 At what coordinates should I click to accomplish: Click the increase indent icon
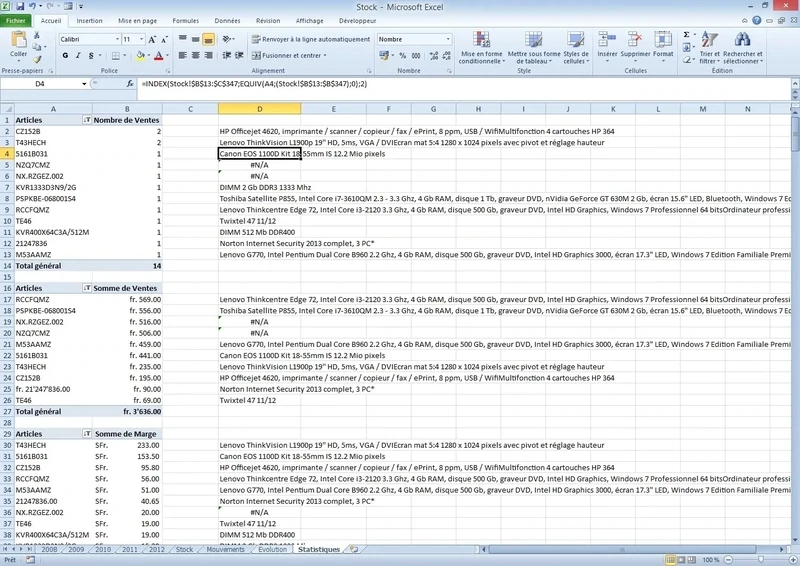coord(239,55)
